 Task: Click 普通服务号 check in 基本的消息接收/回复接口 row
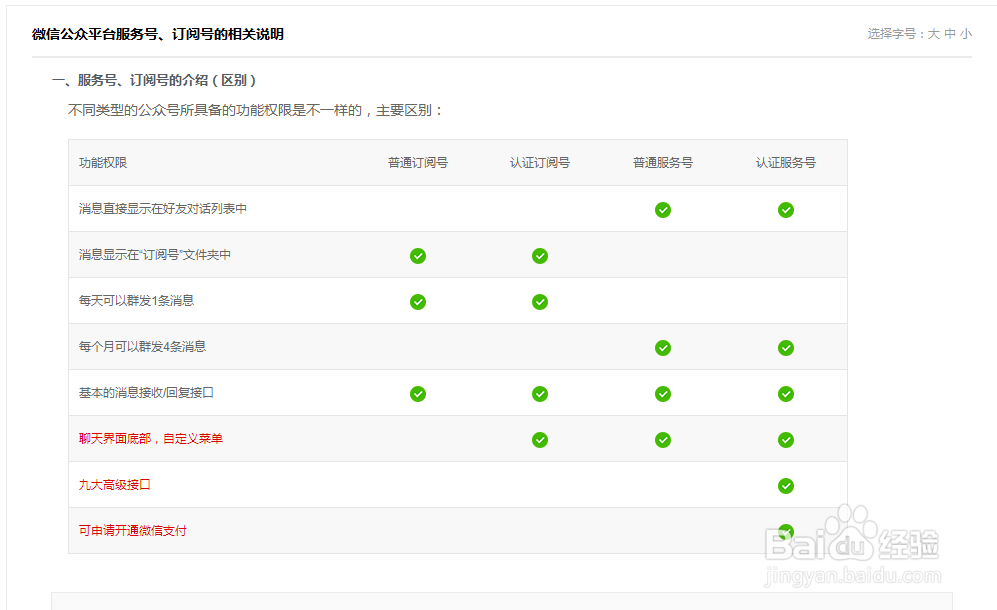[663, 394]
